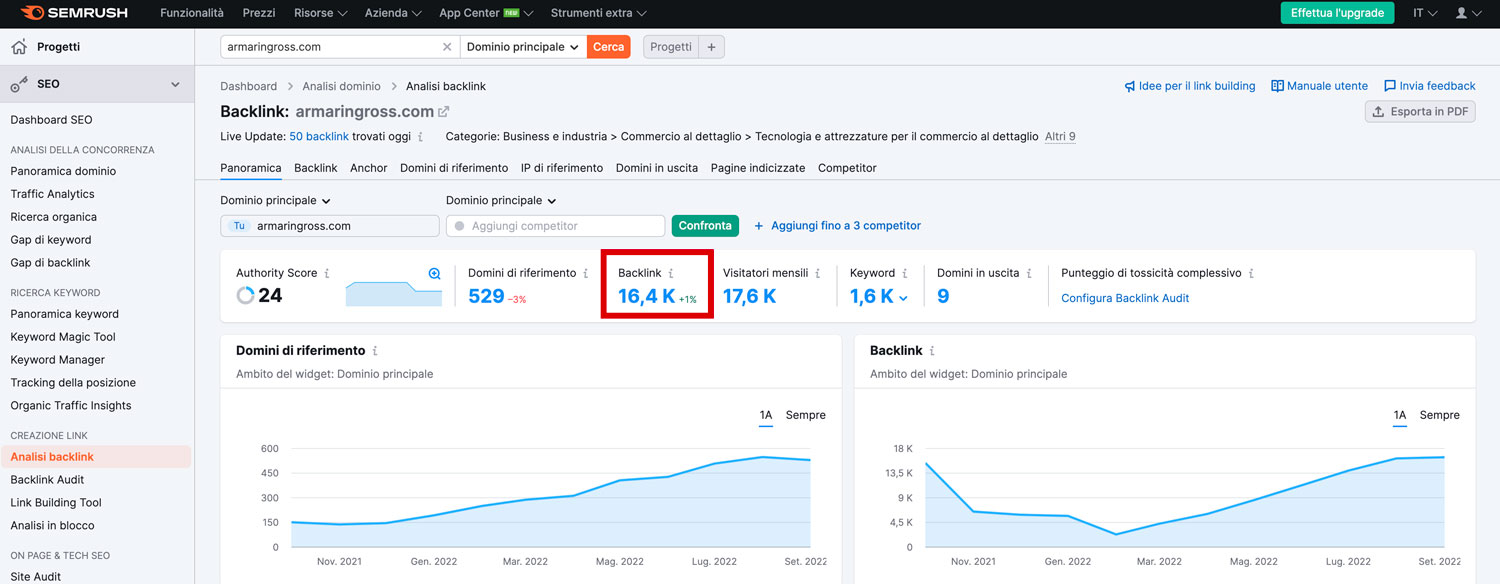Screen dimensions: 1500x584
Task: Expand the App Center menu
Action: point(486,13)
